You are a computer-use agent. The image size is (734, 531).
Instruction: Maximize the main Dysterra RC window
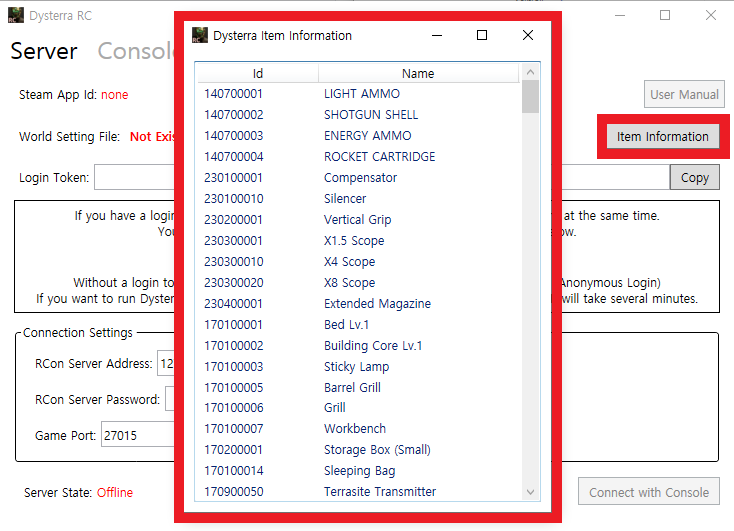665,15
